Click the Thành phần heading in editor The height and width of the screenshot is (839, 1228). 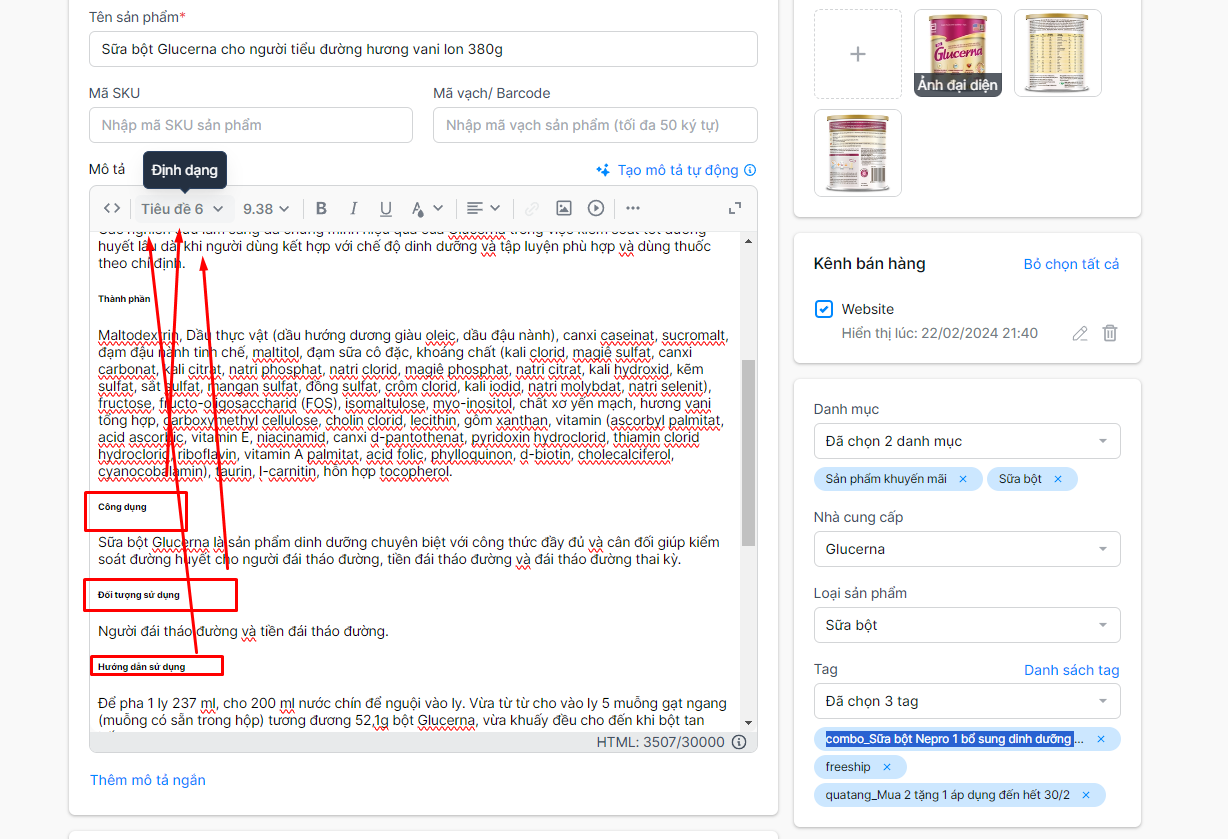click(124, 299)
